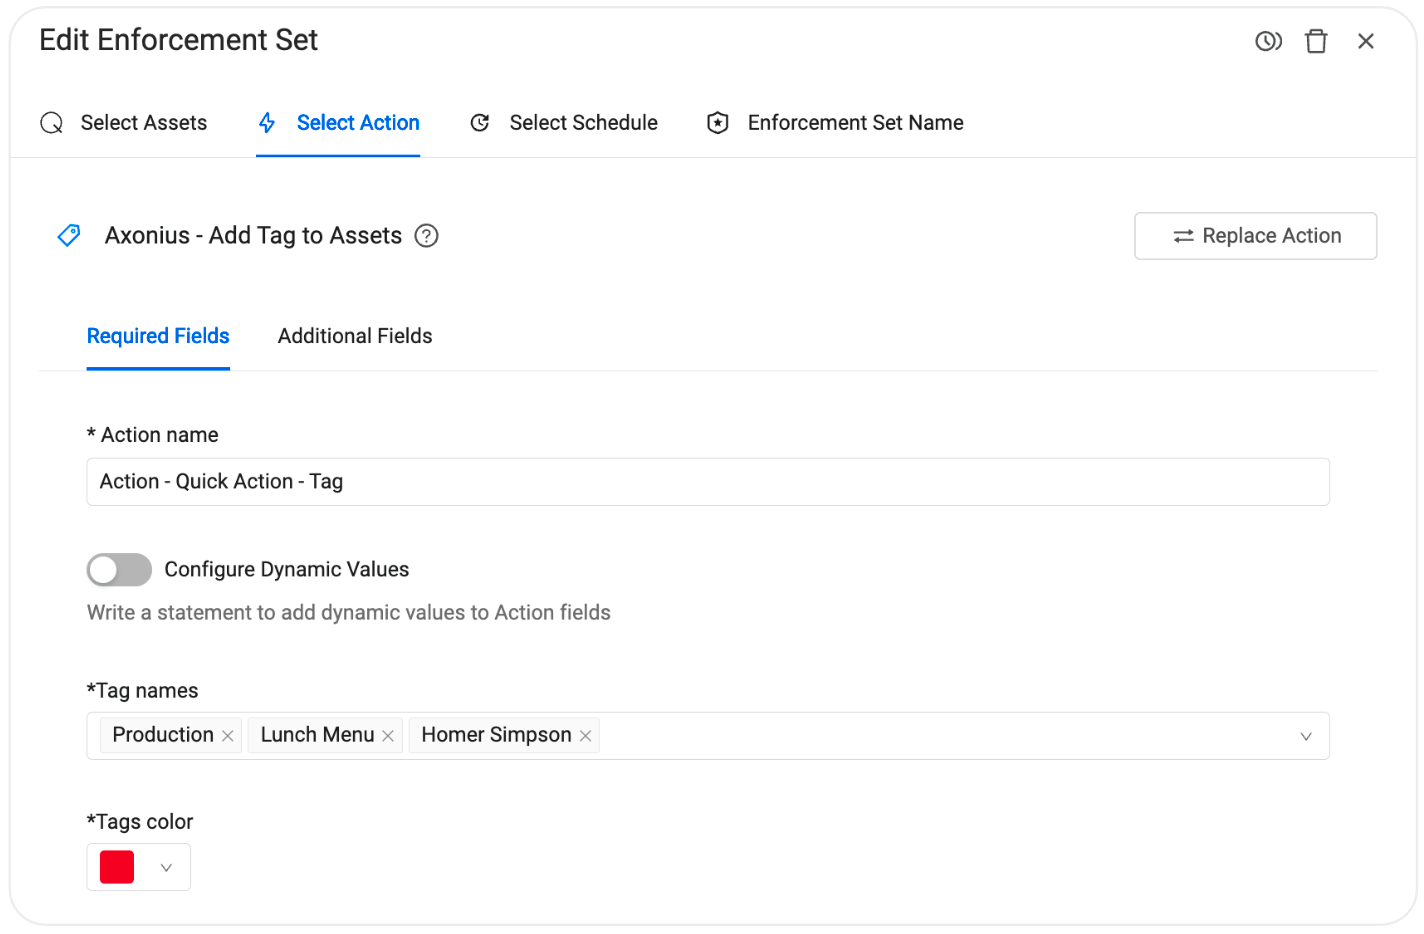Click the Enforcement Set Name shield icon
This screenshot has width=1424, height=934.
click(718, 123)
